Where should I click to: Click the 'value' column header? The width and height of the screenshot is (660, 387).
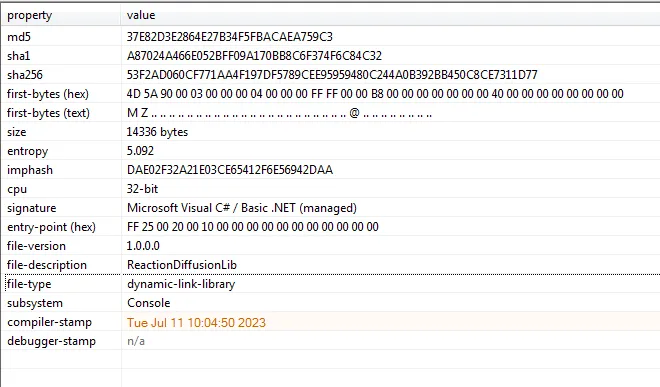pyautogui.click(x=141, y=15)
